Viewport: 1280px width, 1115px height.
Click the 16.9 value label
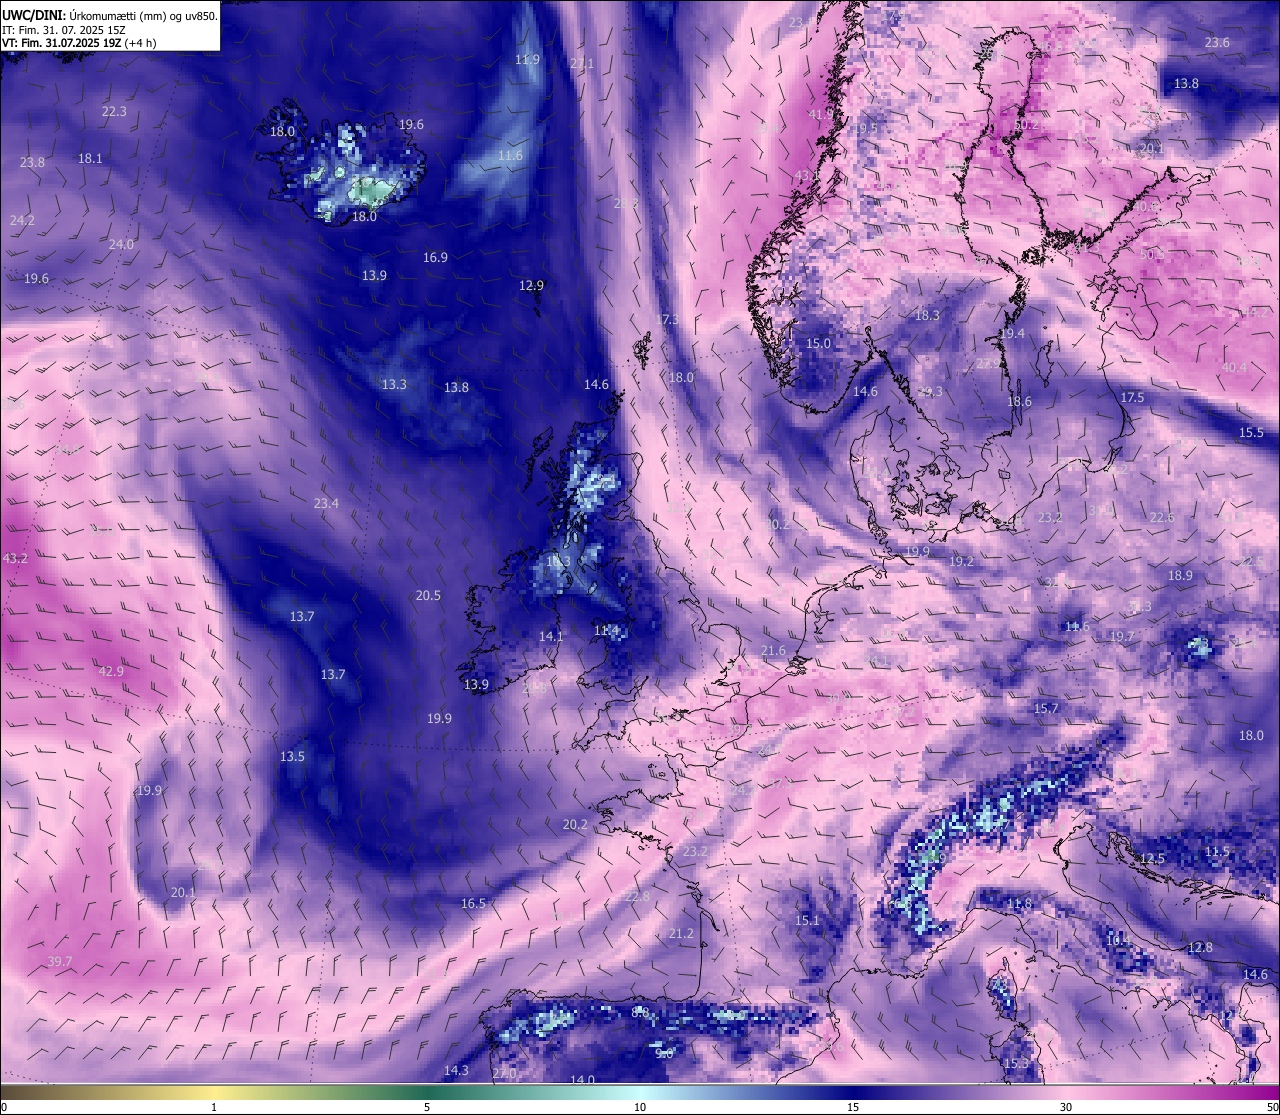coord(435,257)
